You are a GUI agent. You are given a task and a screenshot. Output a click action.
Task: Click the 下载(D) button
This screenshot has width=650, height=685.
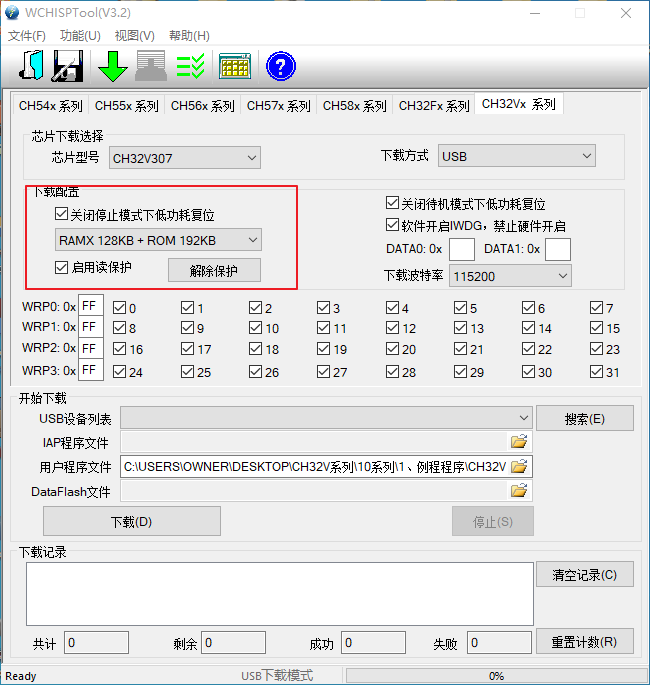point(131,521)
